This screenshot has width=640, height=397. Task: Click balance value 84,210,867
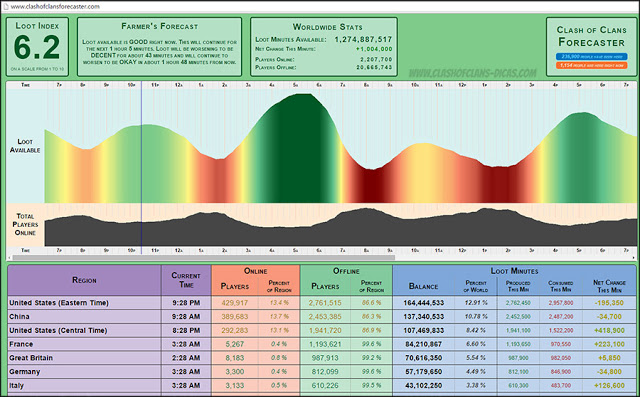tap(423, 344)
